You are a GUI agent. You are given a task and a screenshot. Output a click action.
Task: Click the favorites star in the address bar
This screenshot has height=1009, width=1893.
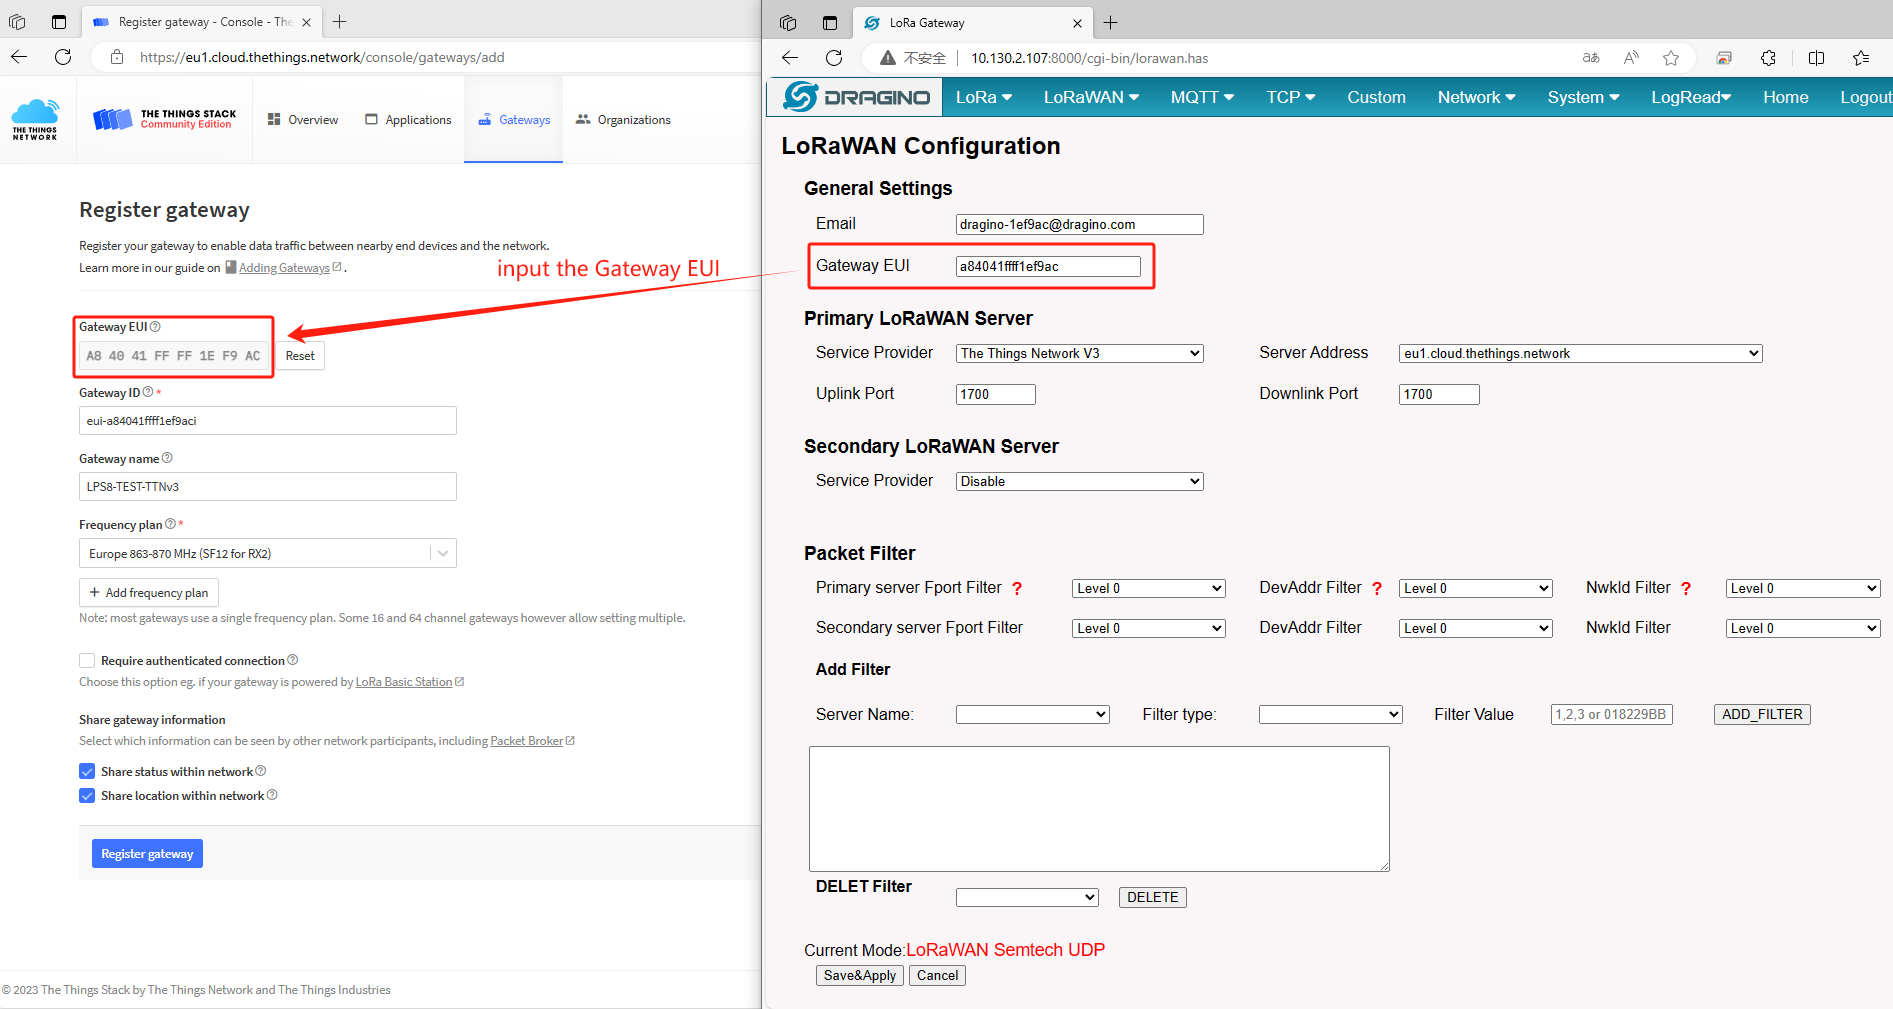coord(1671,58)
